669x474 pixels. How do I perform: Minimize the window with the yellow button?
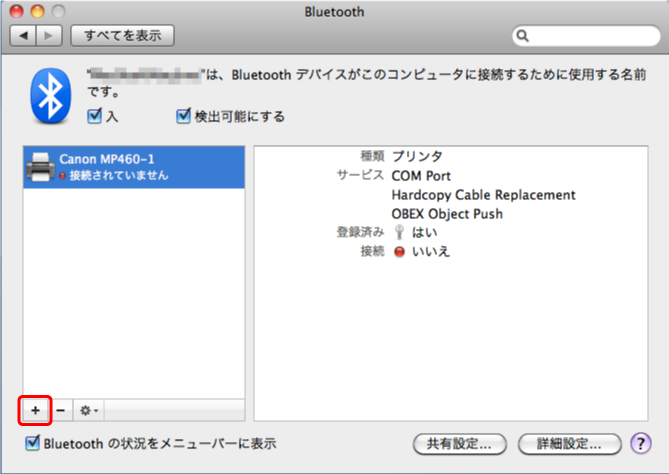coord(38,12)
